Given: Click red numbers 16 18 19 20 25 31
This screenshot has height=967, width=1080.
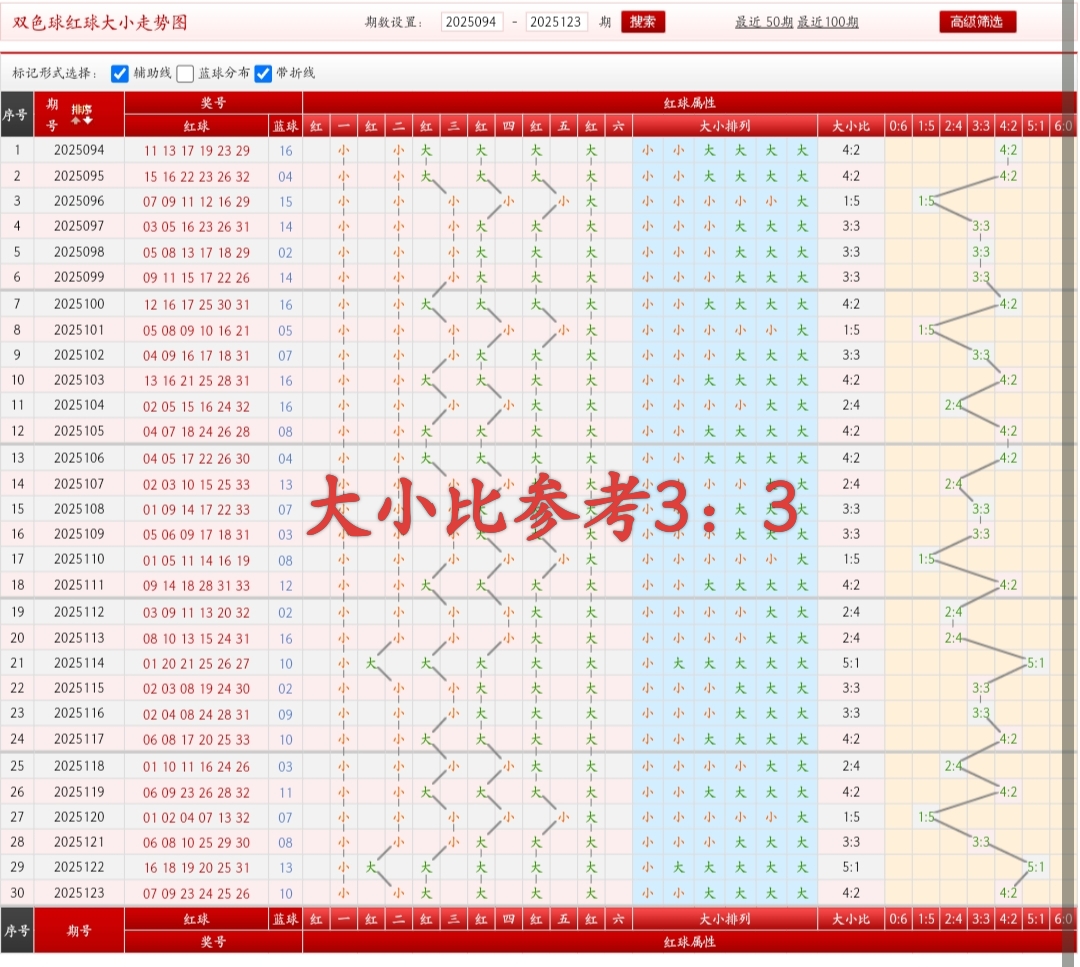Looking at the screenshot, I should click(x=196, y=868).
